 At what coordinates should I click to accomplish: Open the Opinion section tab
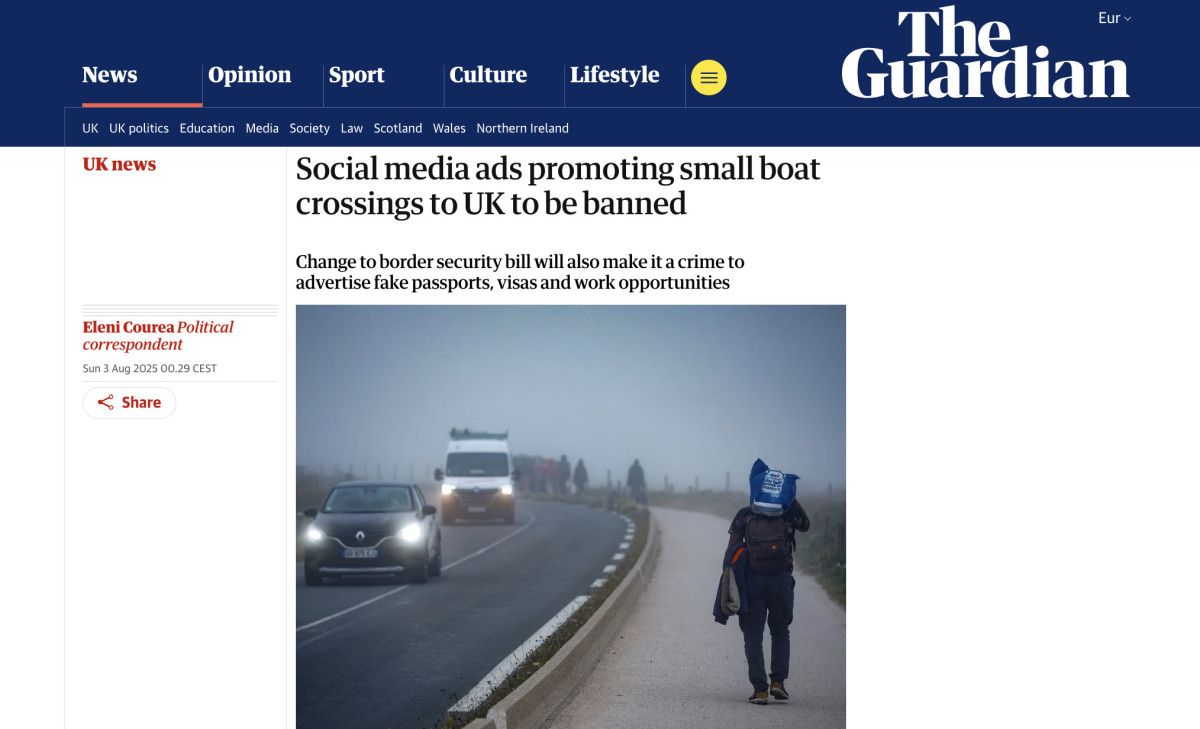(x=249, y=75)
